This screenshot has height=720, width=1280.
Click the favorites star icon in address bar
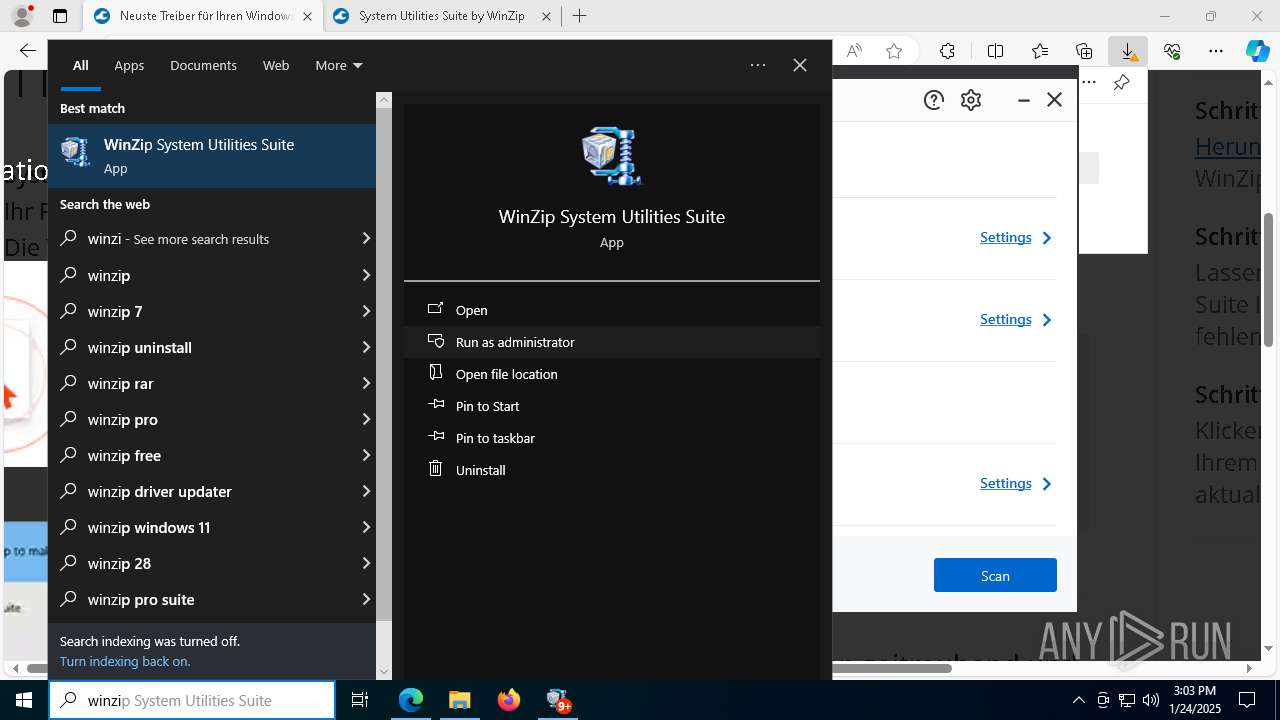pyautogui.click(x=894, y=51)
